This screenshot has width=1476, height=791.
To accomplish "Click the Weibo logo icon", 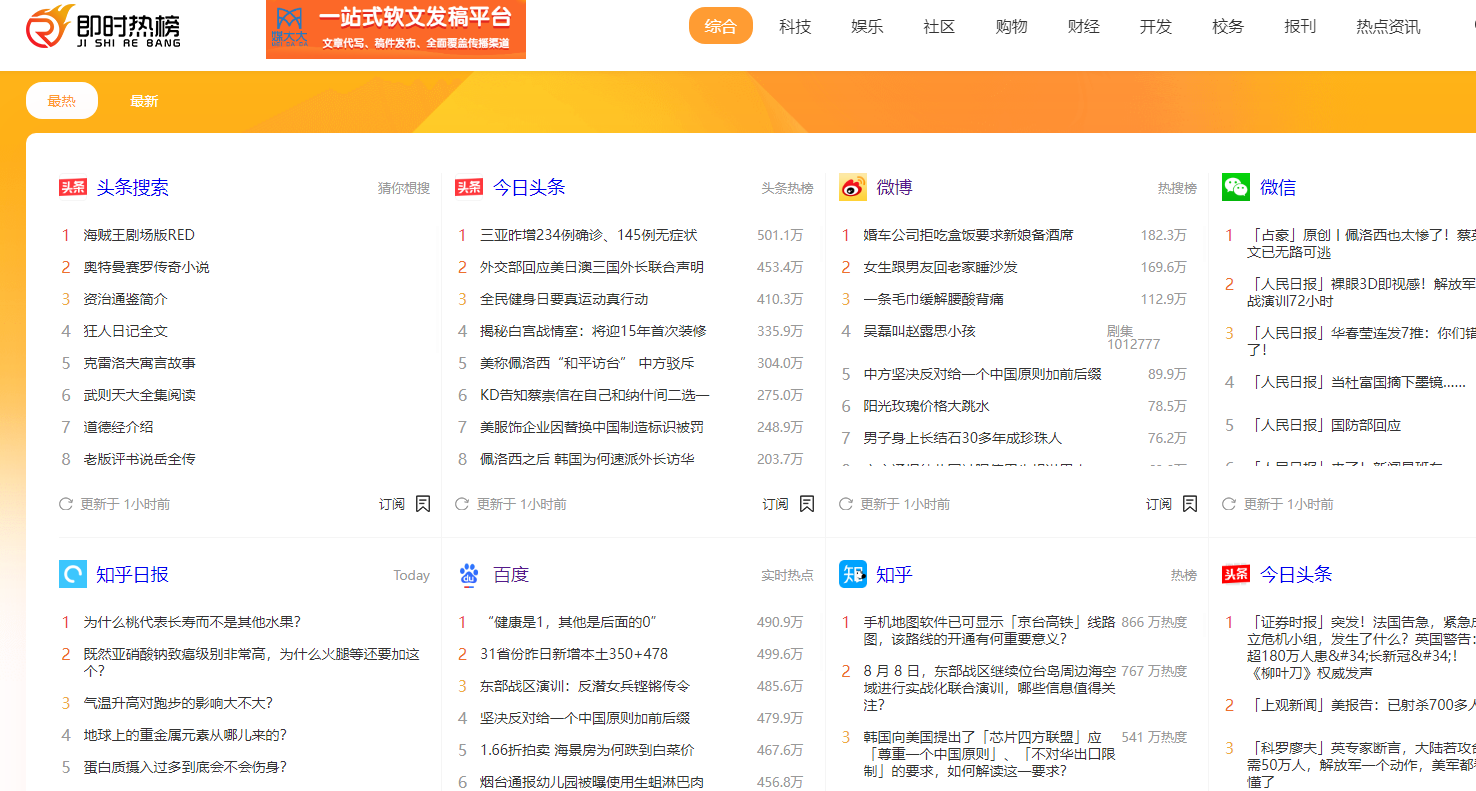I will 853,187.
